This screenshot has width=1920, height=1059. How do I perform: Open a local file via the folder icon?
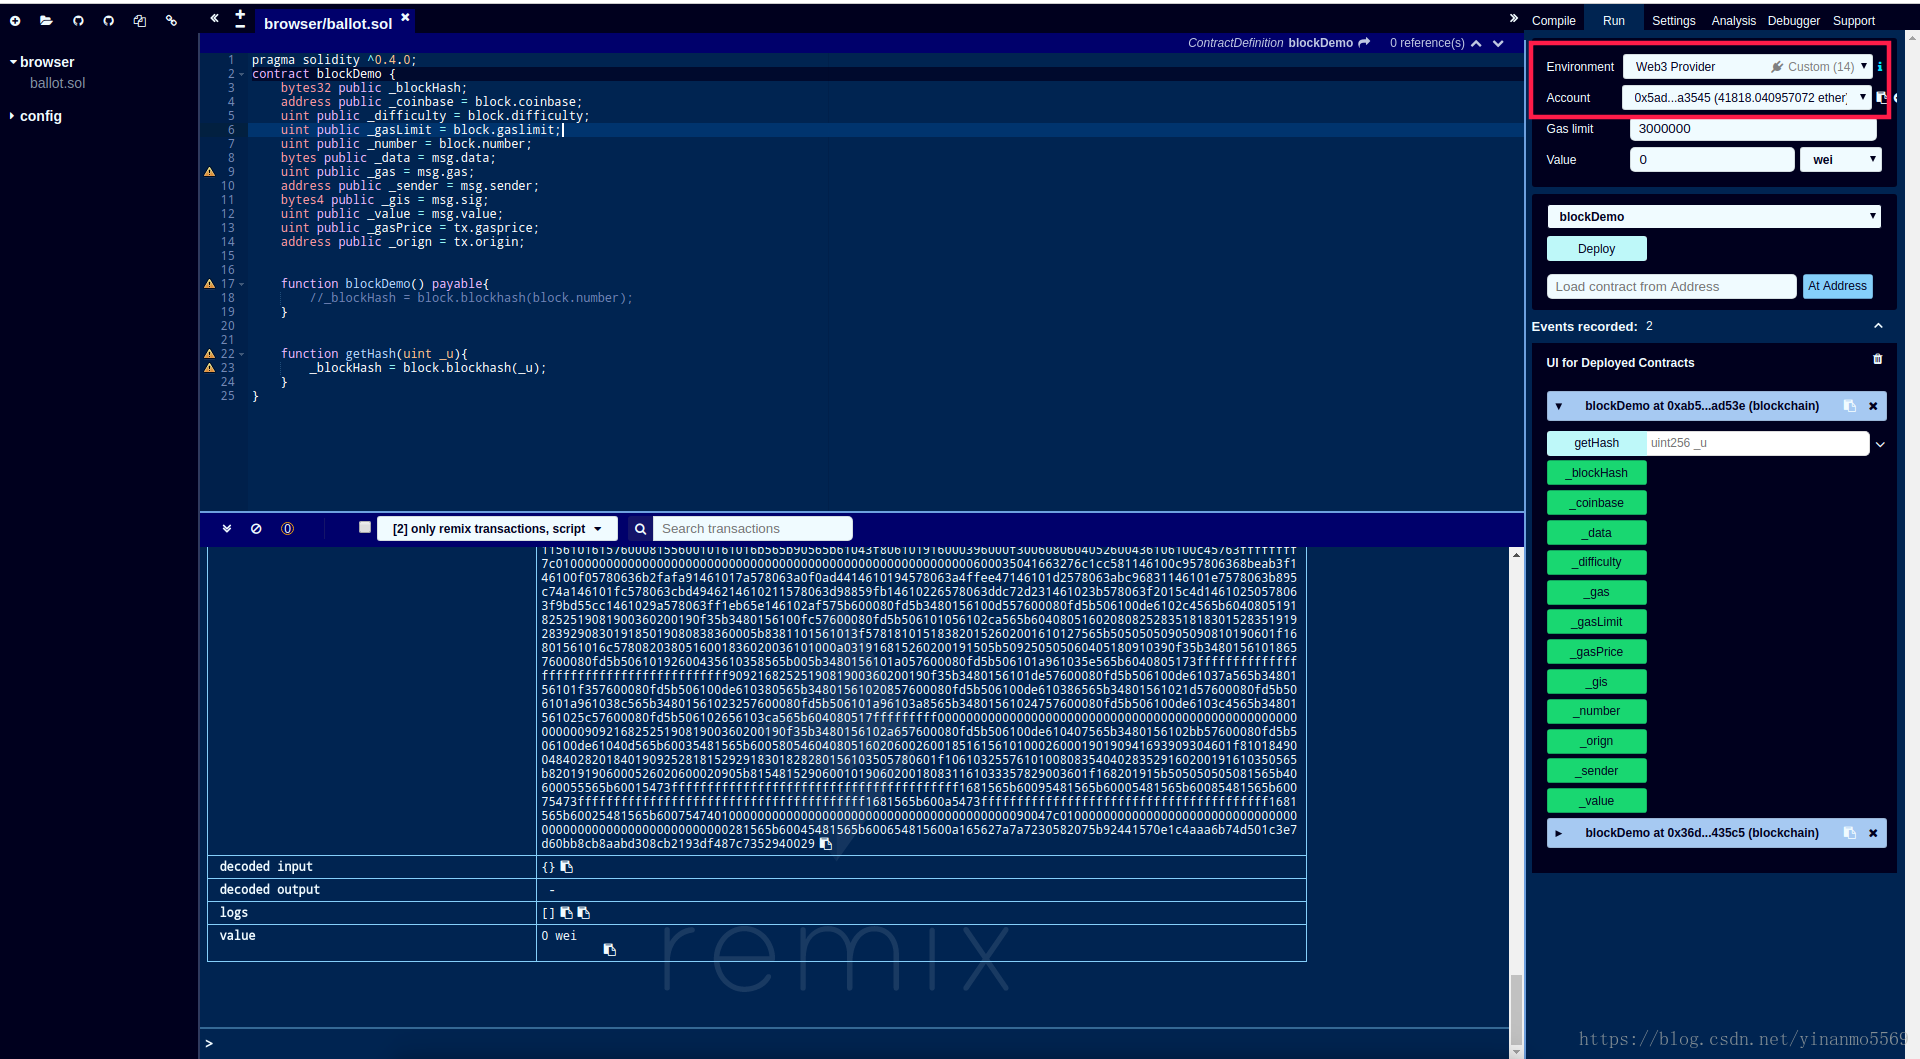tap(46, 20)
